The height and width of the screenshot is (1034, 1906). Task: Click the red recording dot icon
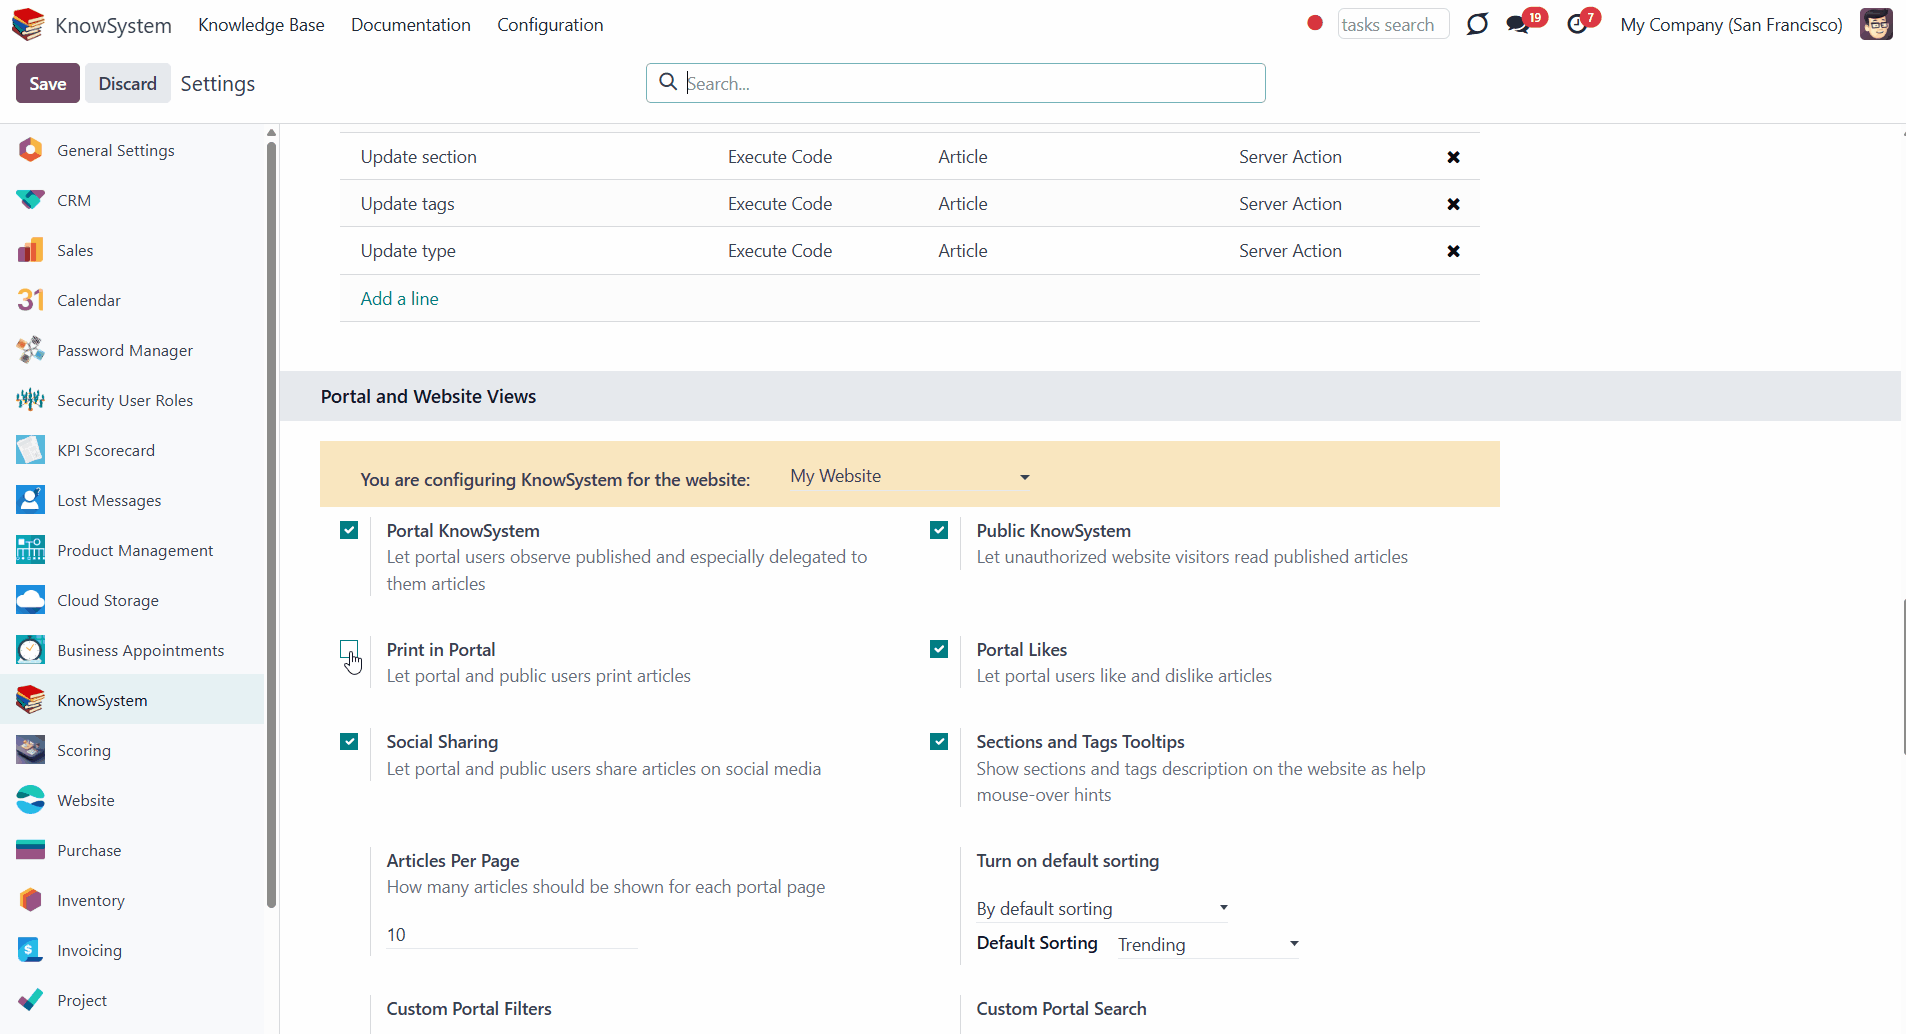[x=1315, y=23]
